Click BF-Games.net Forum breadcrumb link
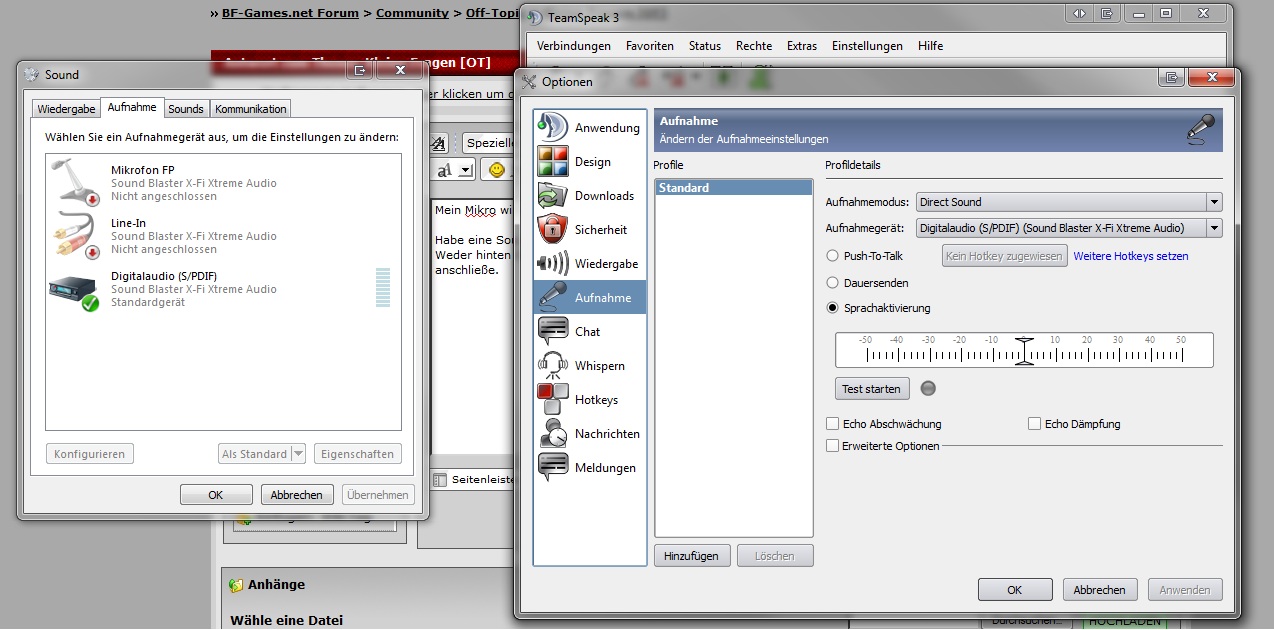 pyautogui.click(x=291, y=13)
